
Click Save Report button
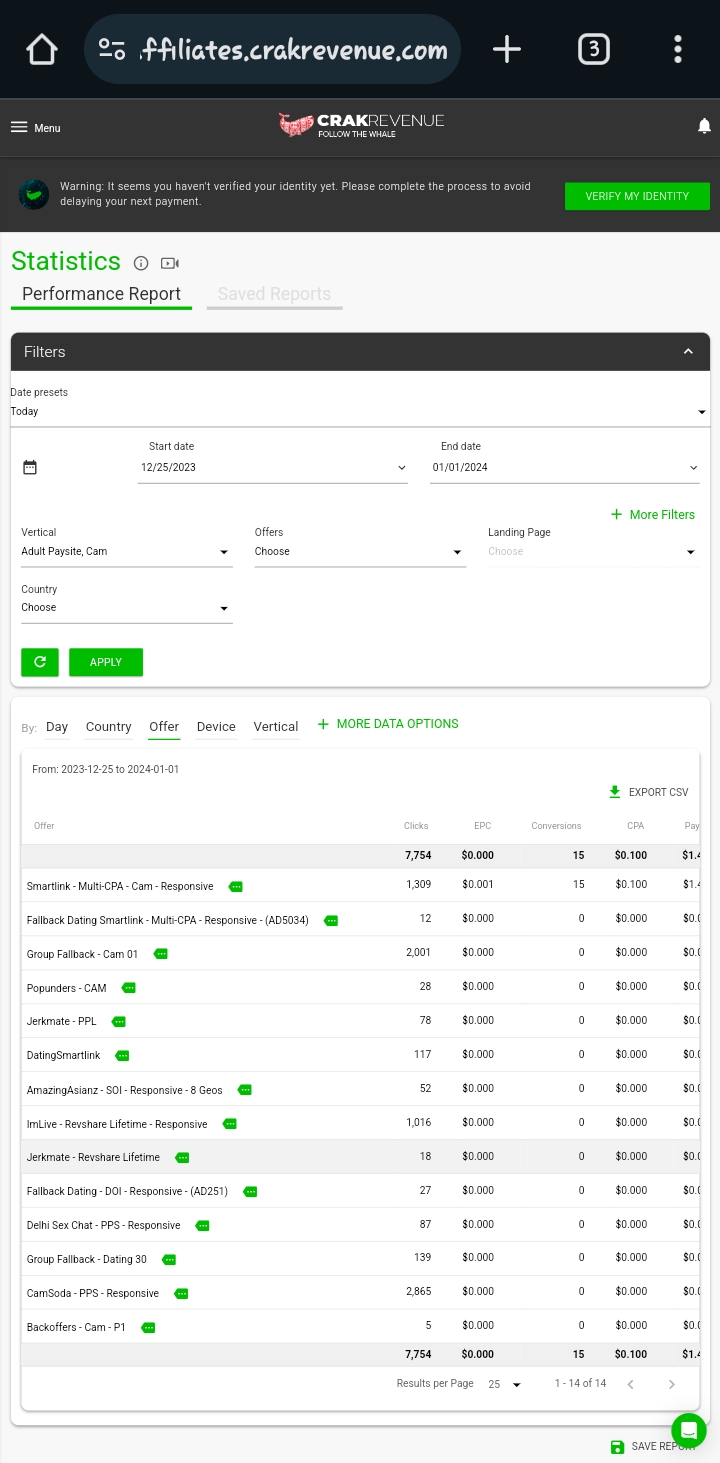point(653,1447)
